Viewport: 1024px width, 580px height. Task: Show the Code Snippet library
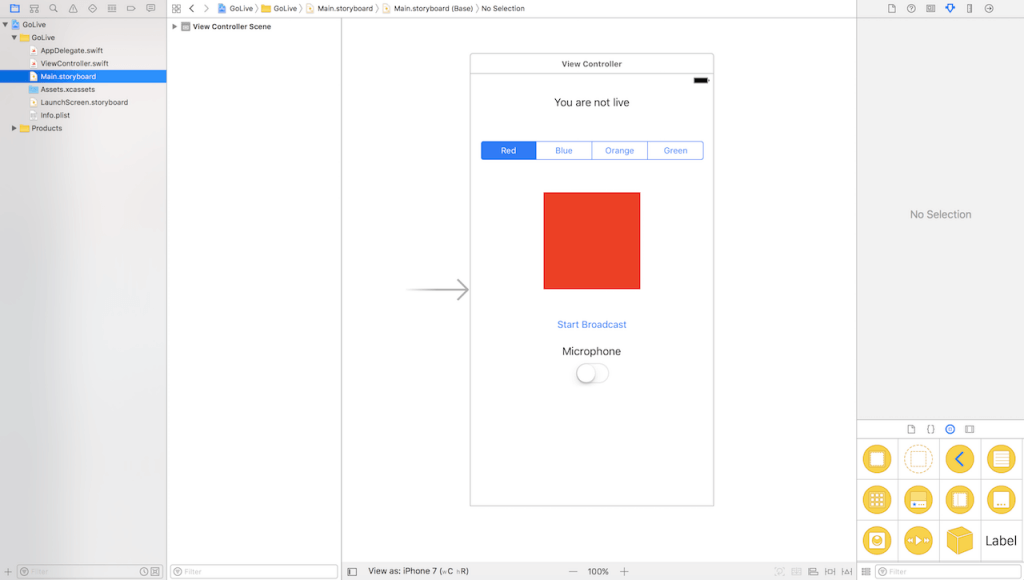[x=929, y=429]
